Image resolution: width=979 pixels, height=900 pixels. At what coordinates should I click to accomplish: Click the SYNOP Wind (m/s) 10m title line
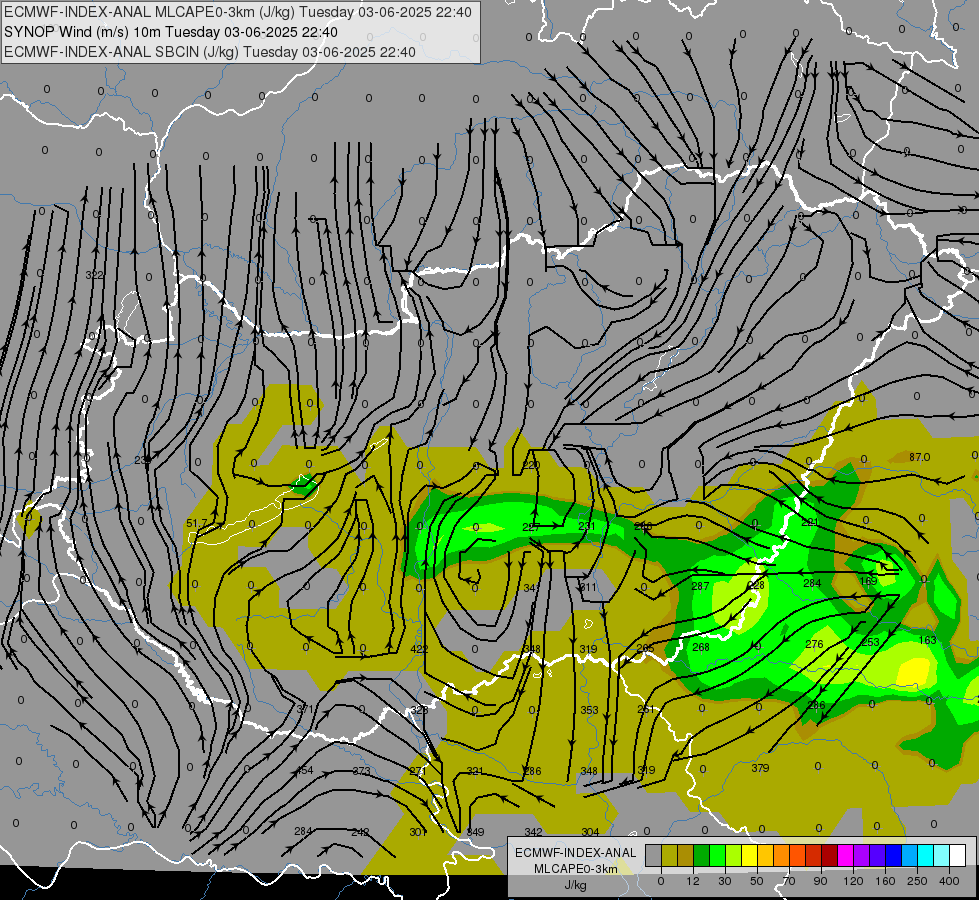click(171, 32)
